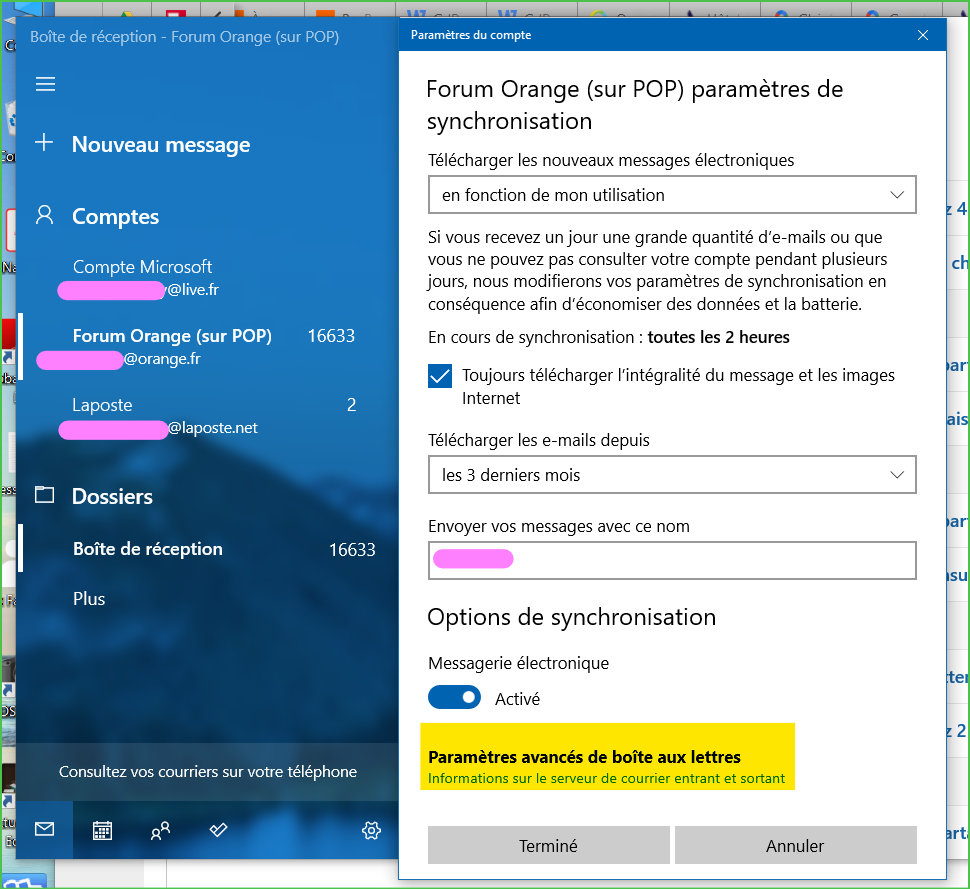Turn off Messagerie électronique sync toggle
Screen dimensions: 970x889
pos(454,698)
